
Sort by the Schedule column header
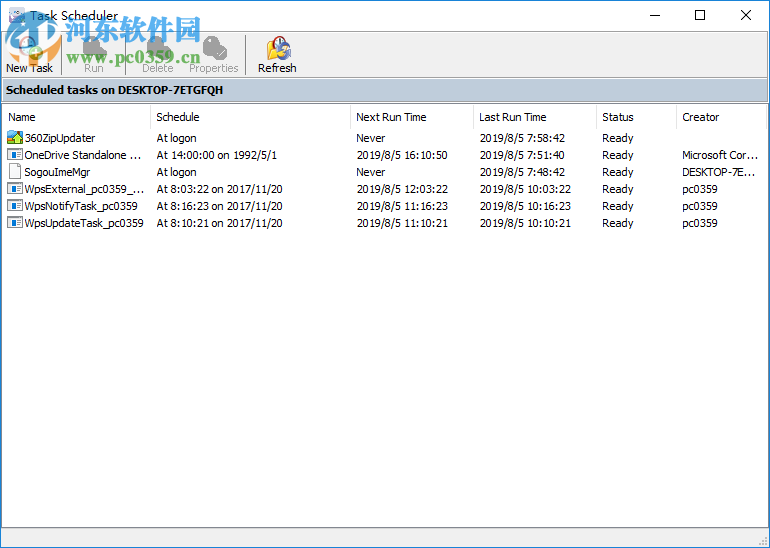click(x=250, y=117)
